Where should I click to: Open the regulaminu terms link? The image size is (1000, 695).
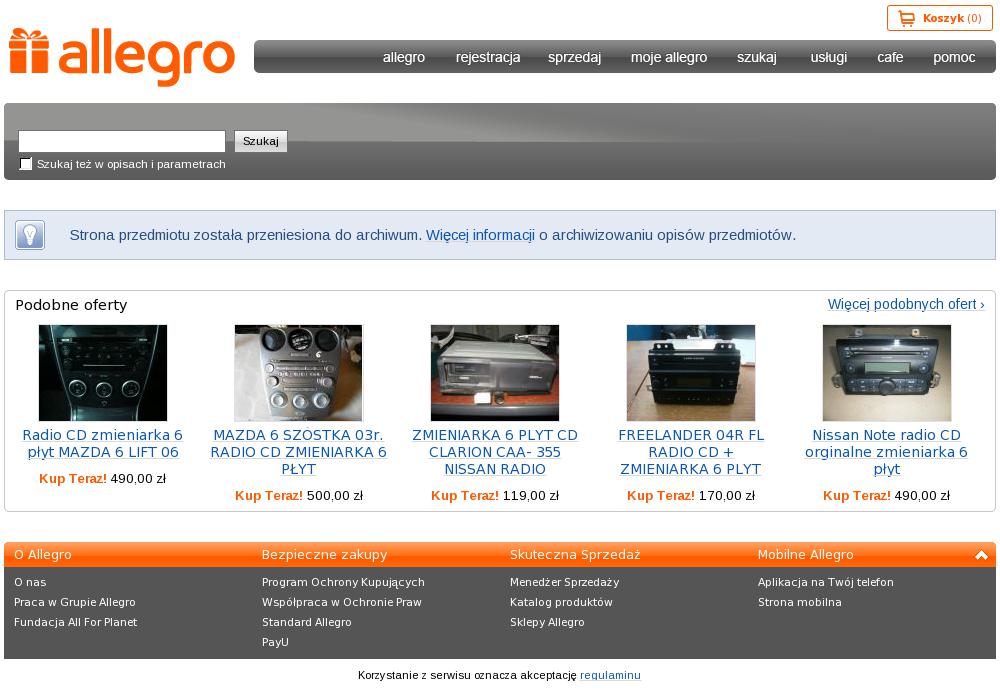pos(610,675)
